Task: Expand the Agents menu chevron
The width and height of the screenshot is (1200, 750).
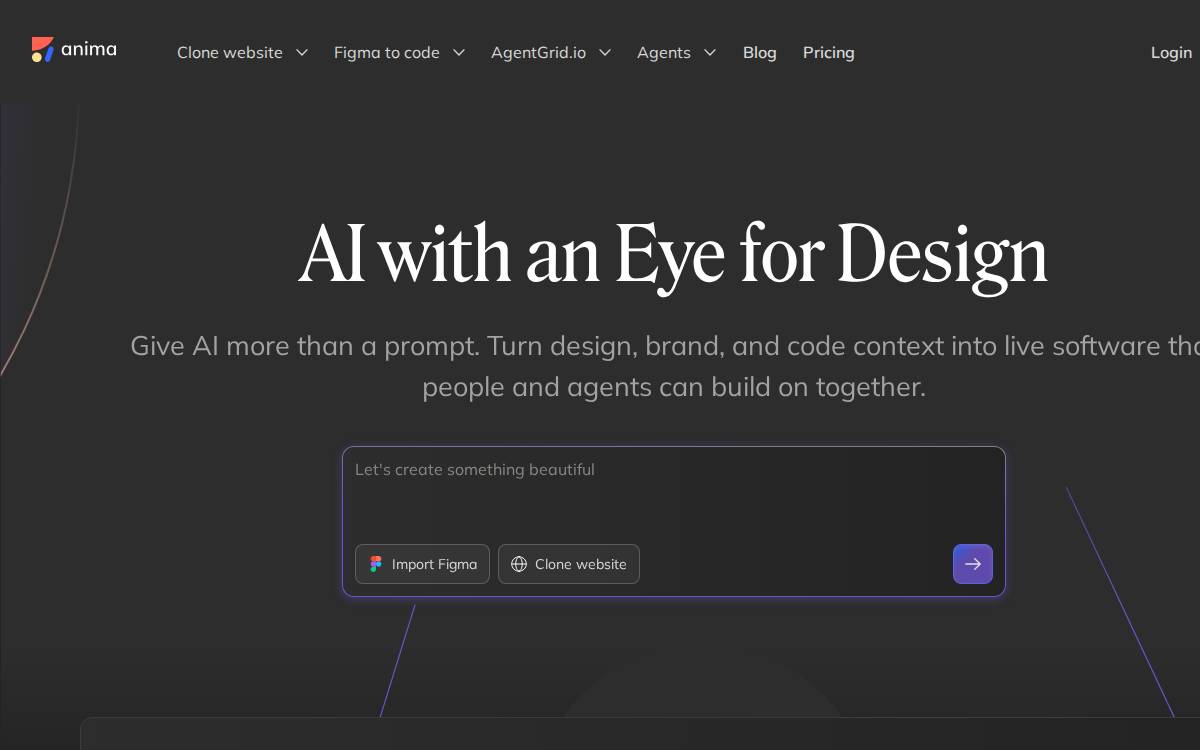Action: pyautogui.click(x=710, y=52)
